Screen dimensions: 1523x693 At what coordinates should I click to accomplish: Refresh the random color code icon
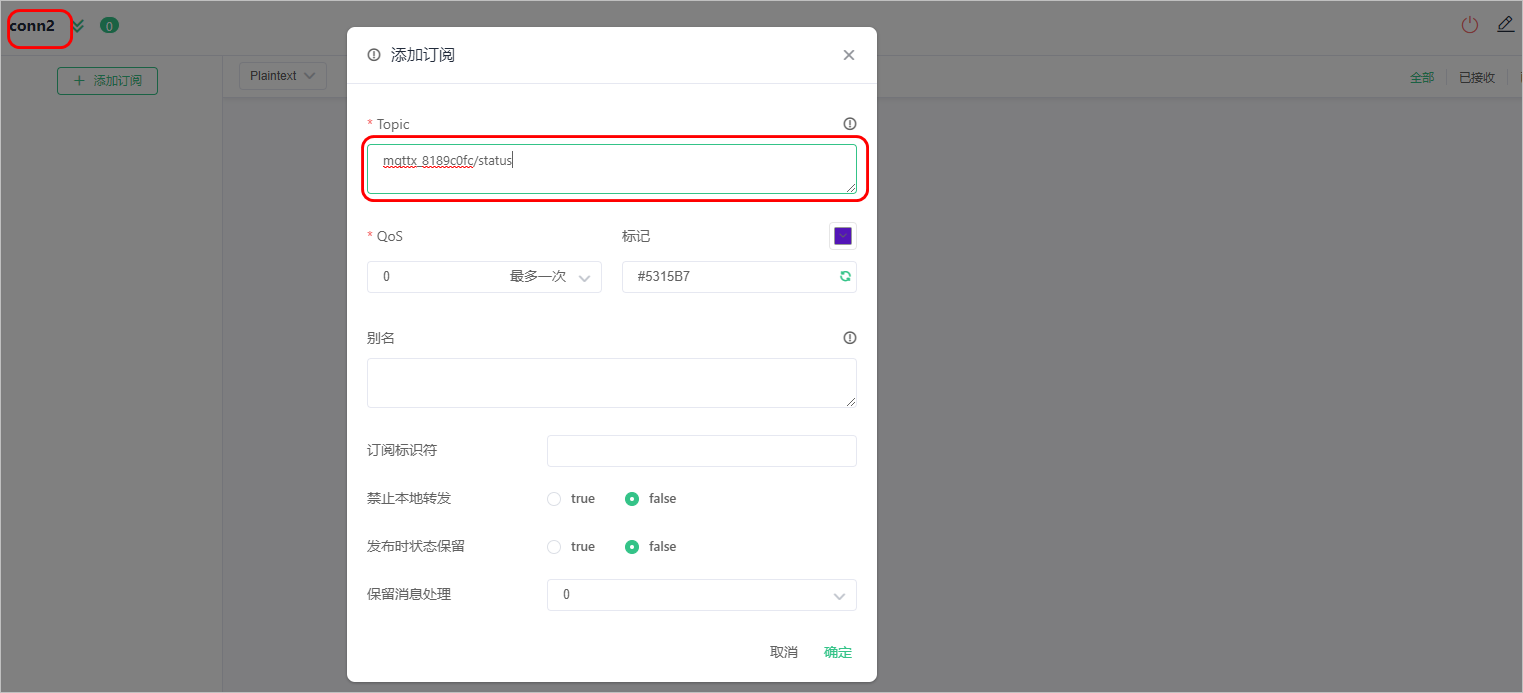[845, 277]
